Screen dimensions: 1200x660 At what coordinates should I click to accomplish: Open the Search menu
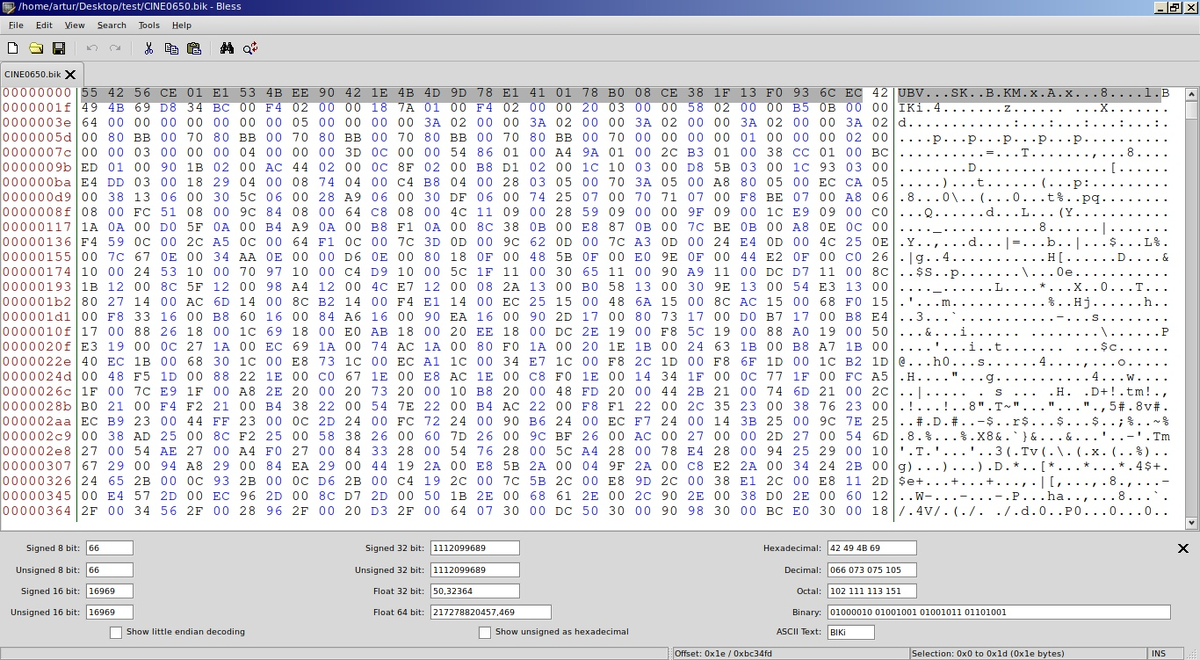pos(112,25)
